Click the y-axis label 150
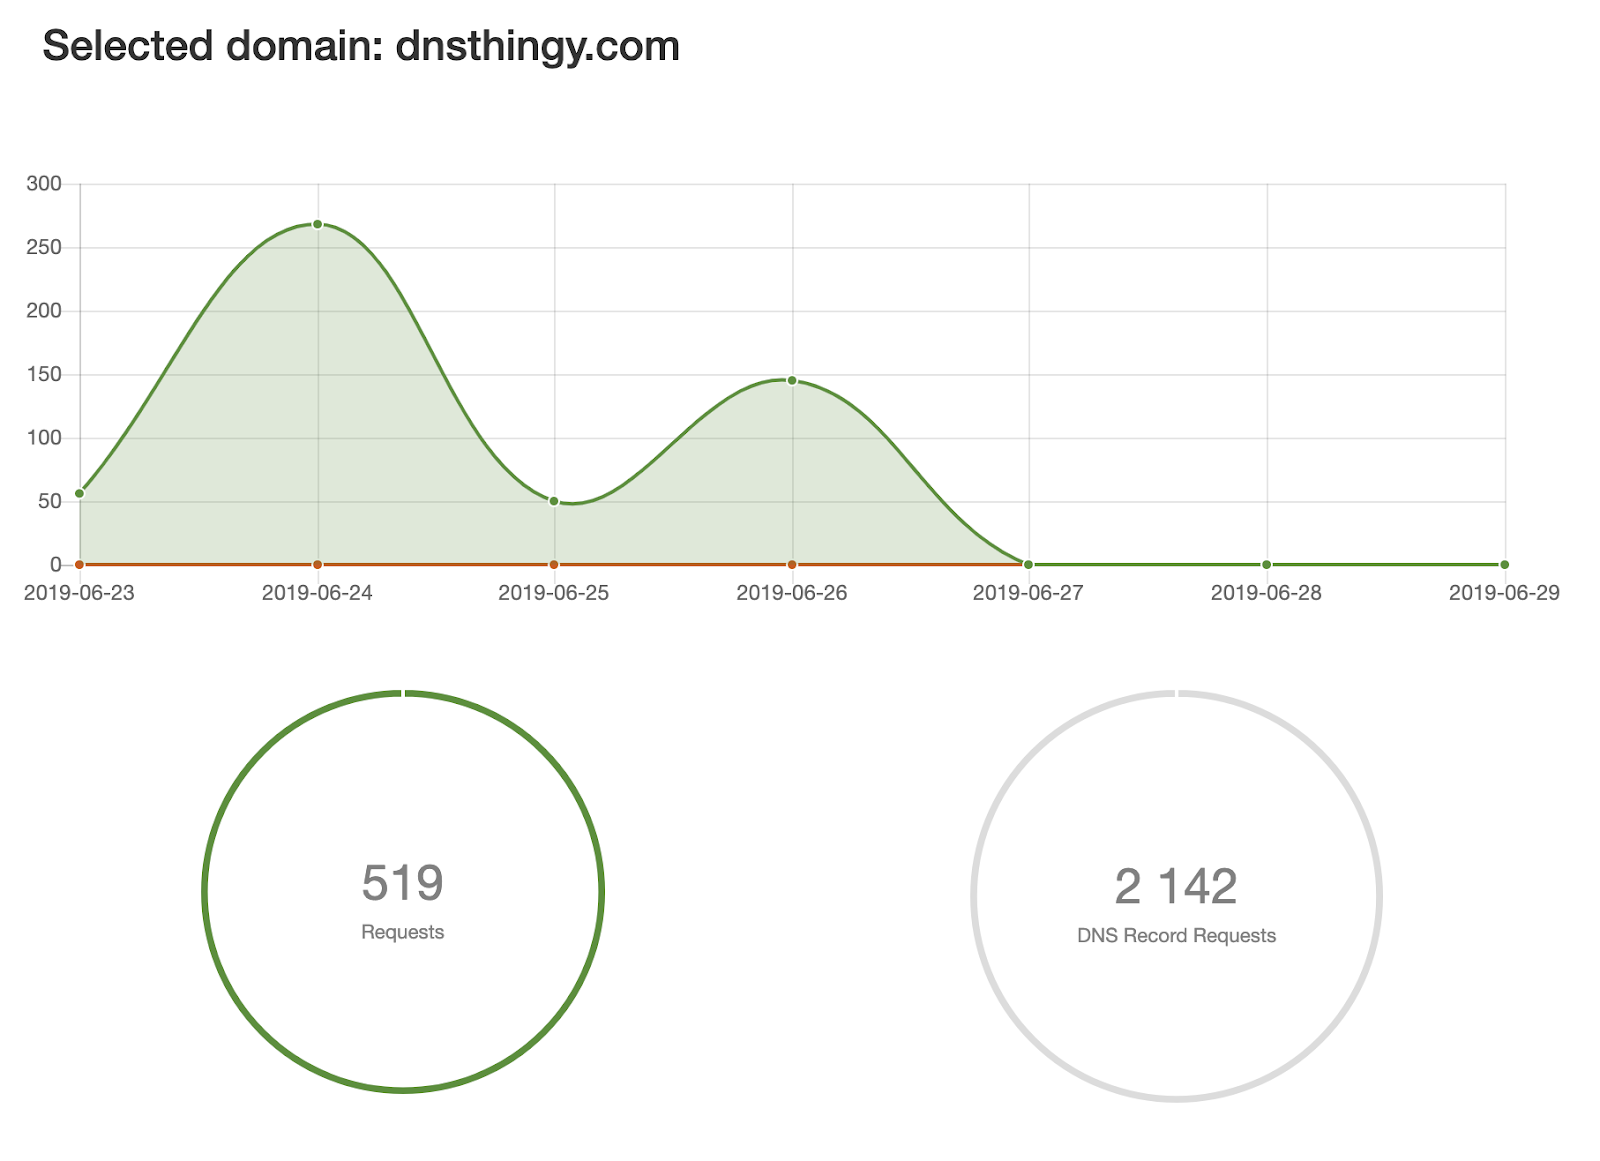 pos(44,375)
